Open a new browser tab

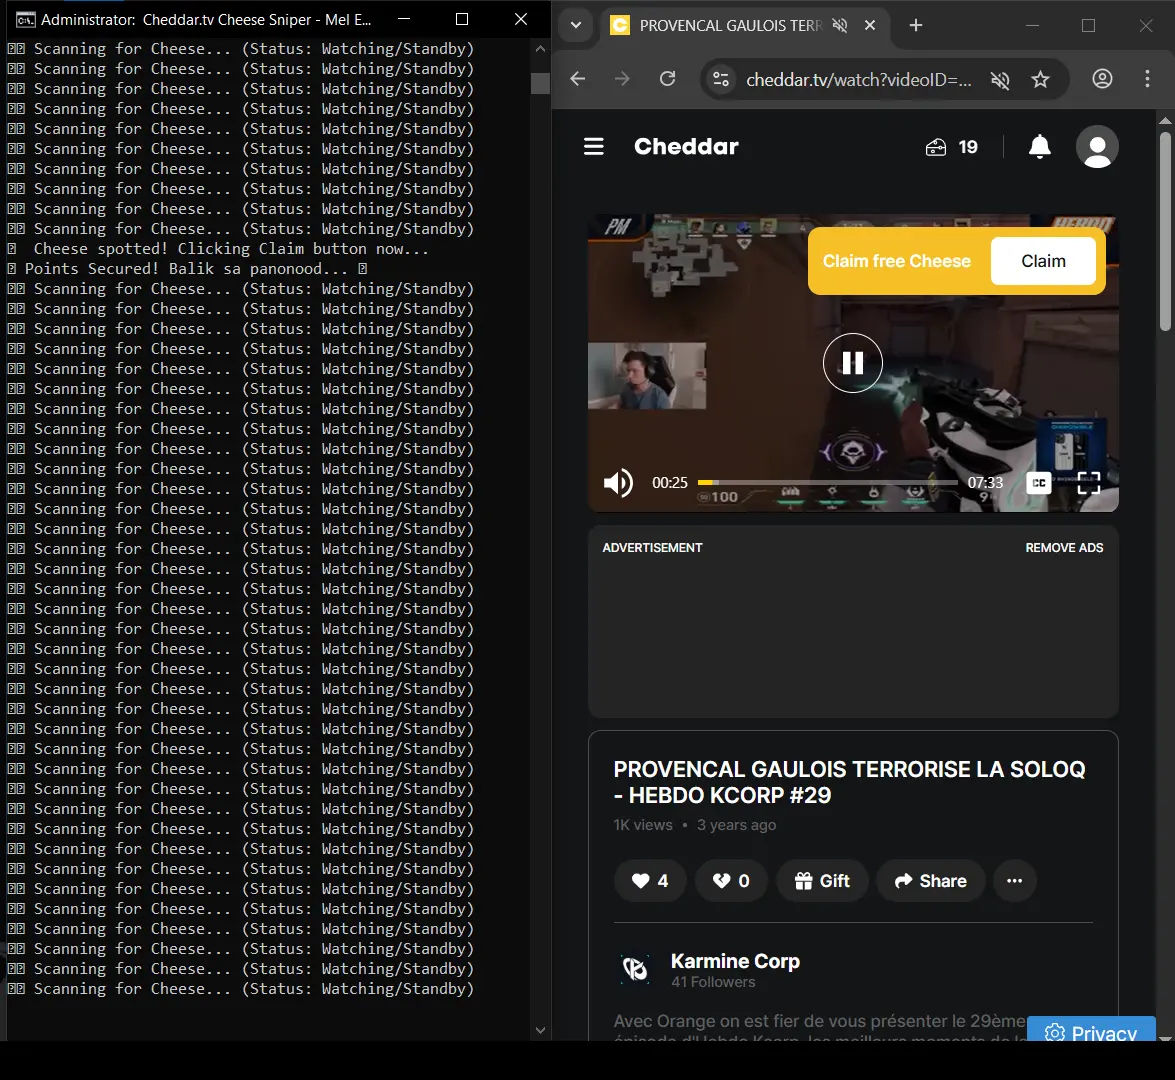(x=916, y=25)
